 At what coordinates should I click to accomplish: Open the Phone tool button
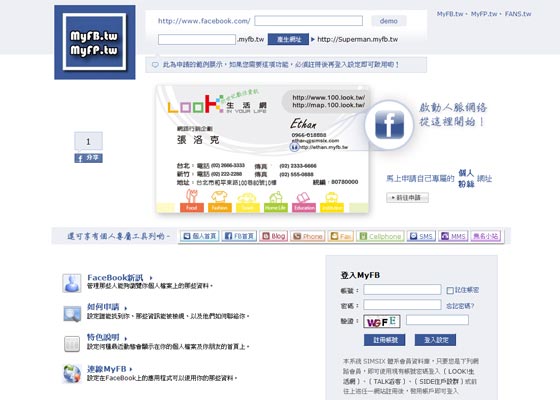pos(308,236)
